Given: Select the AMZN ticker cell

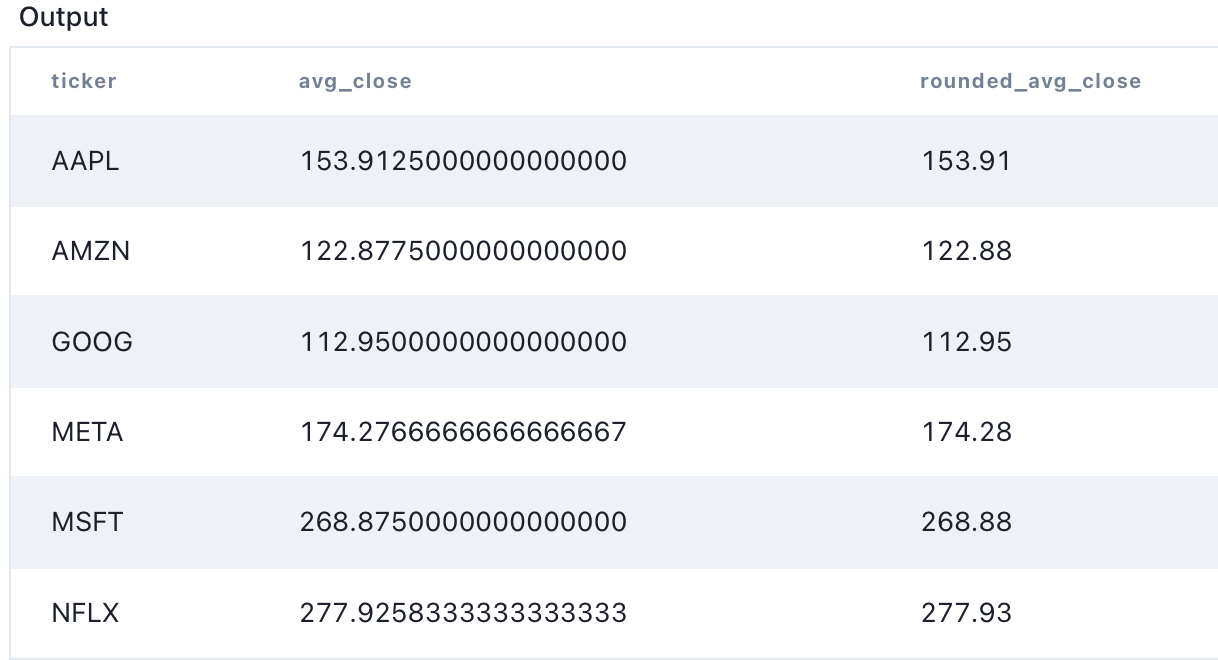Looking at the screenshot, I should [91, 250].
